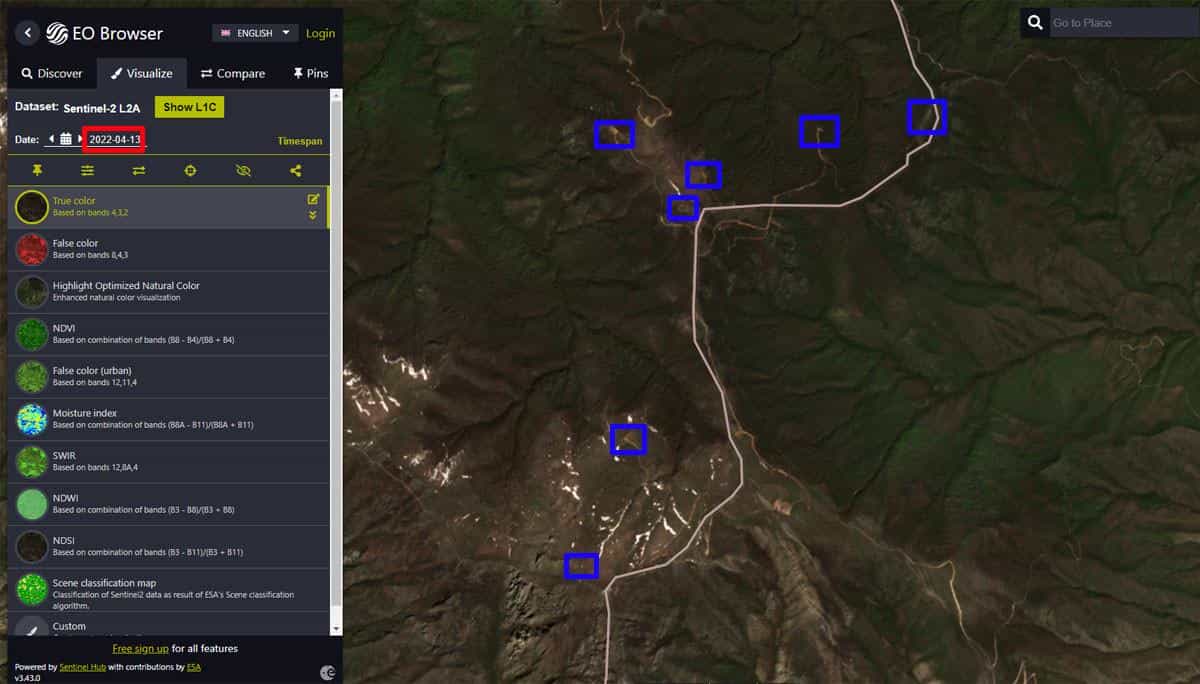Screen dimensions: 1200x684
Task: Open the effects and advanced options sliders icon
Action: tap(88, 171)
